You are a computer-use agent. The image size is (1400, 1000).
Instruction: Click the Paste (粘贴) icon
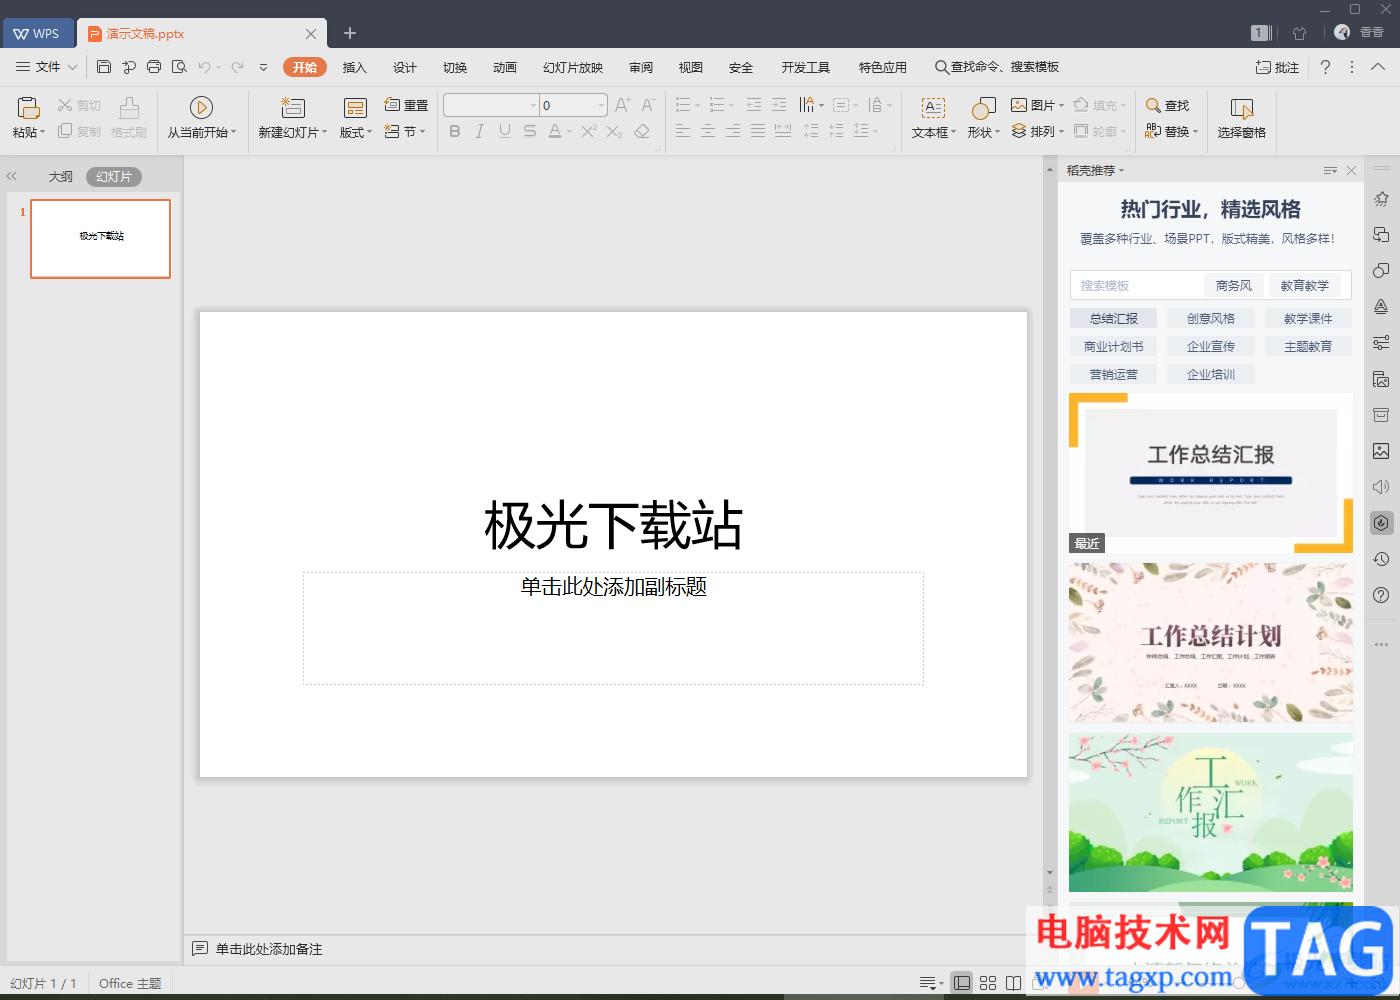tap(28, 108)
